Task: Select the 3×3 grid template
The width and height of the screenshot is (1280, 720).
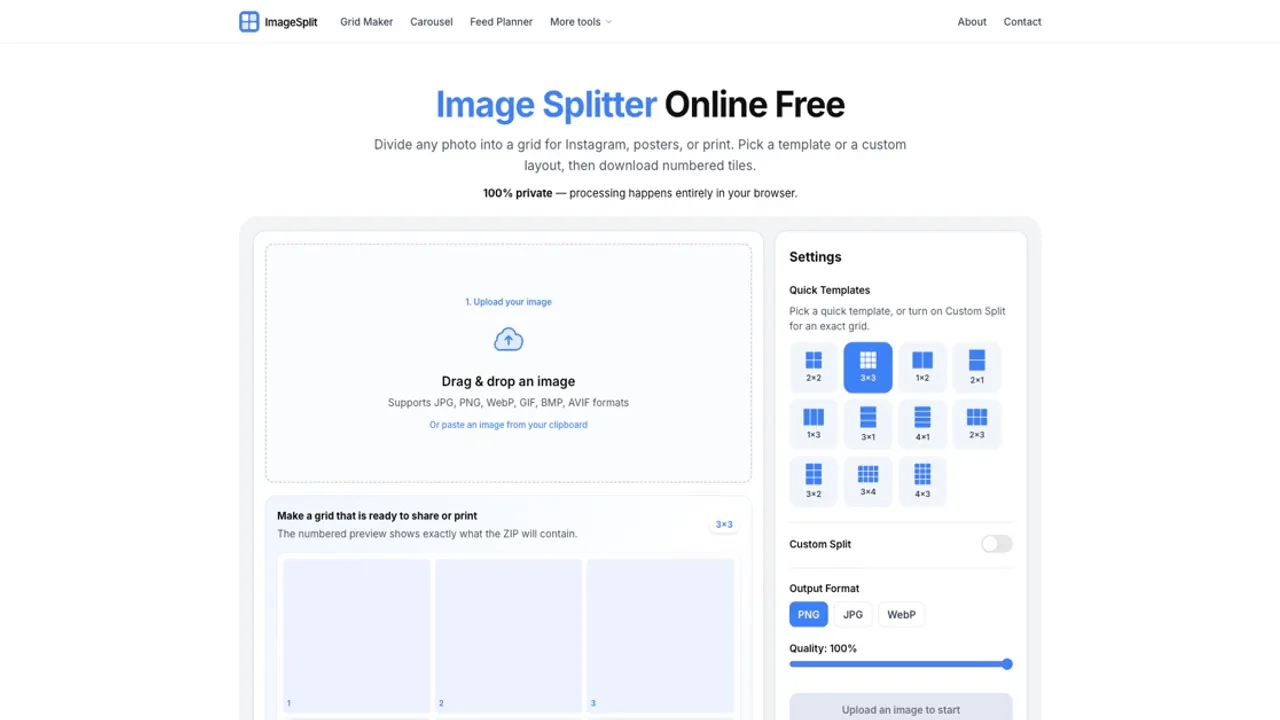Action: (x=868, y=367)
